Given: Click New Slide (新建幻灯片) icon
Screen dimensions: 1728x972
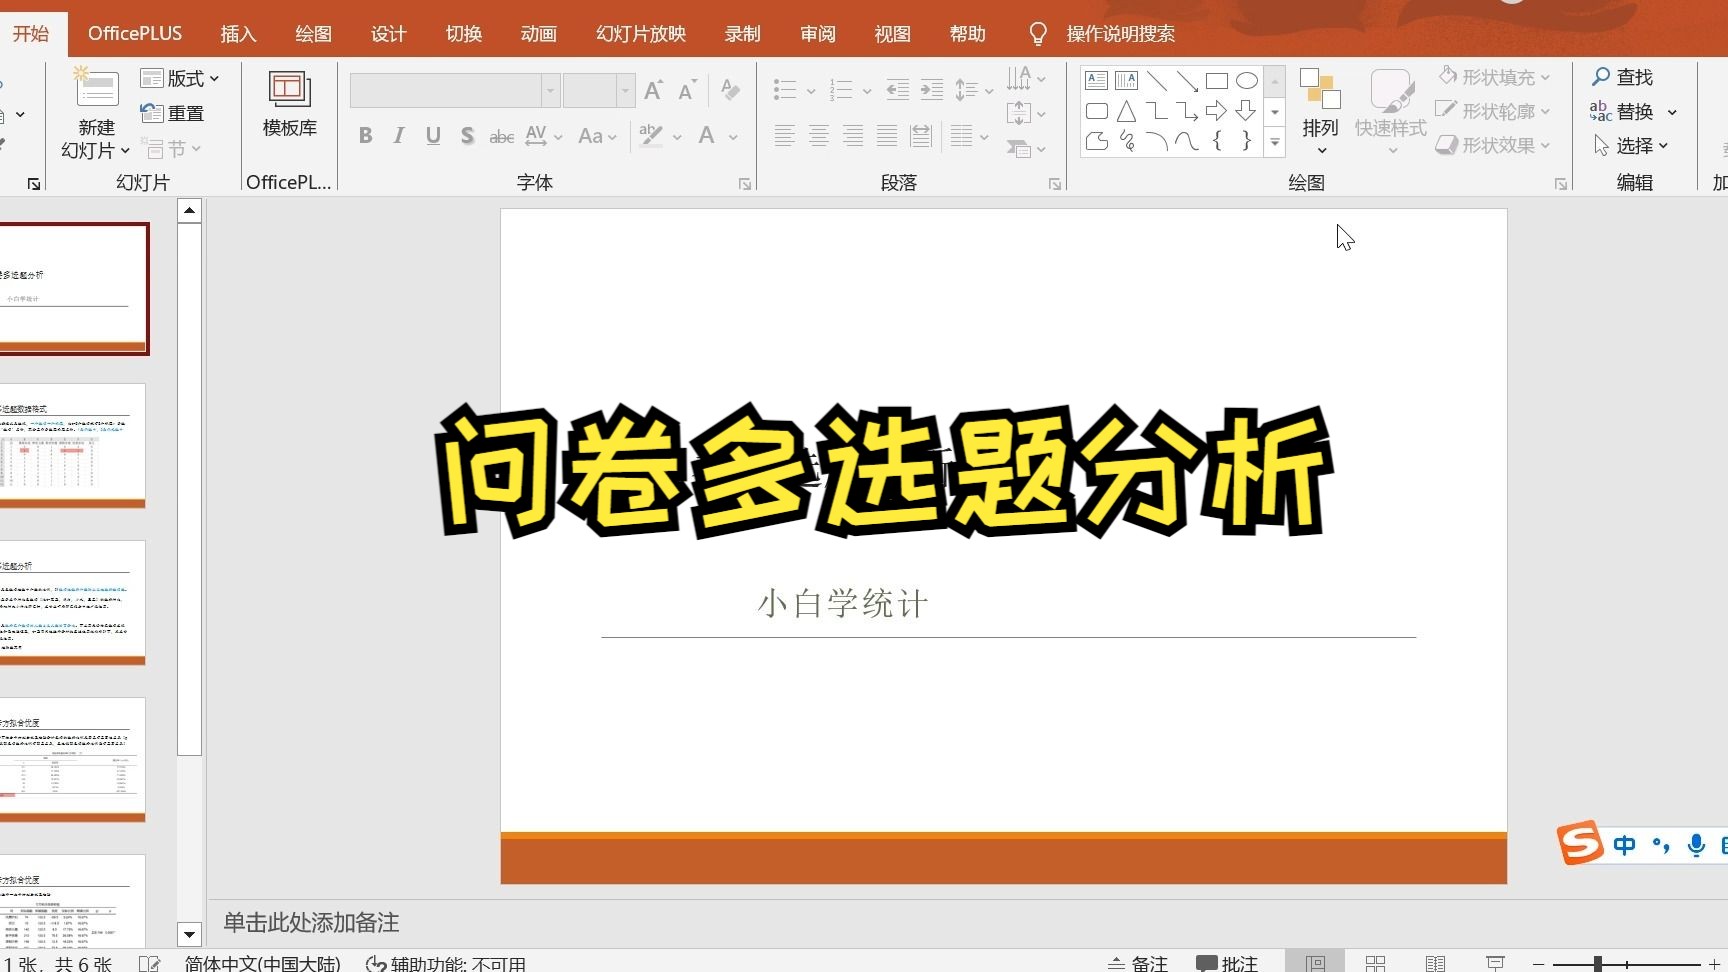Looking at the screenshot, I should point(97,90).
